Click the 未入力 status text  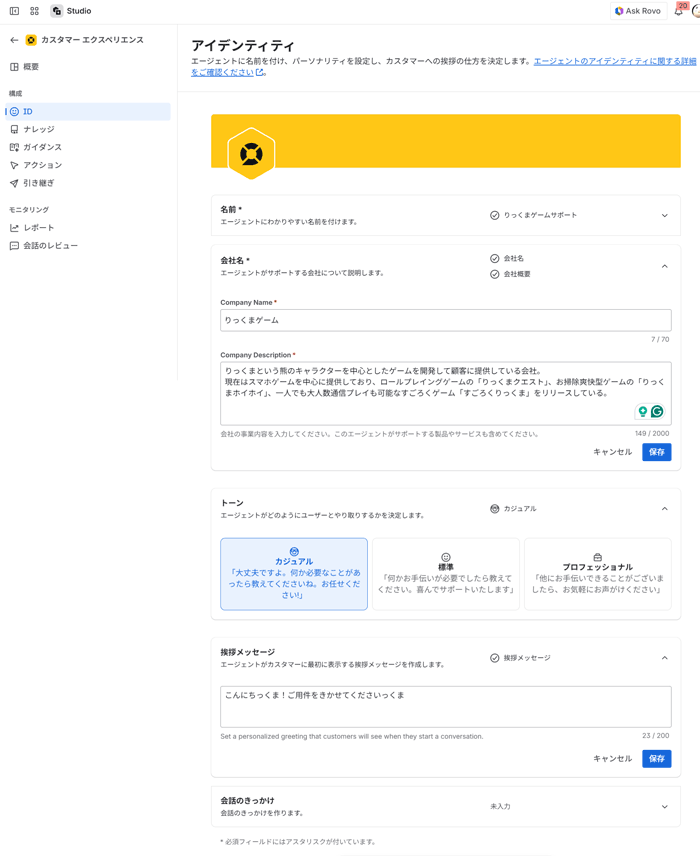click(500, 806)
